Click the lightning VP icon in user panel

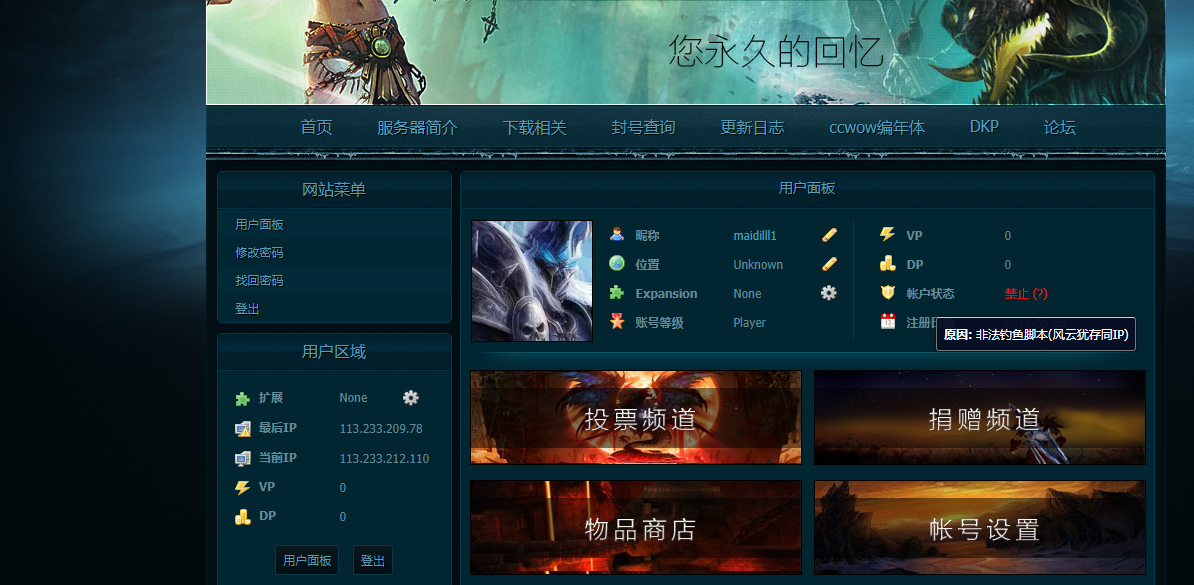tap(887, 235)
